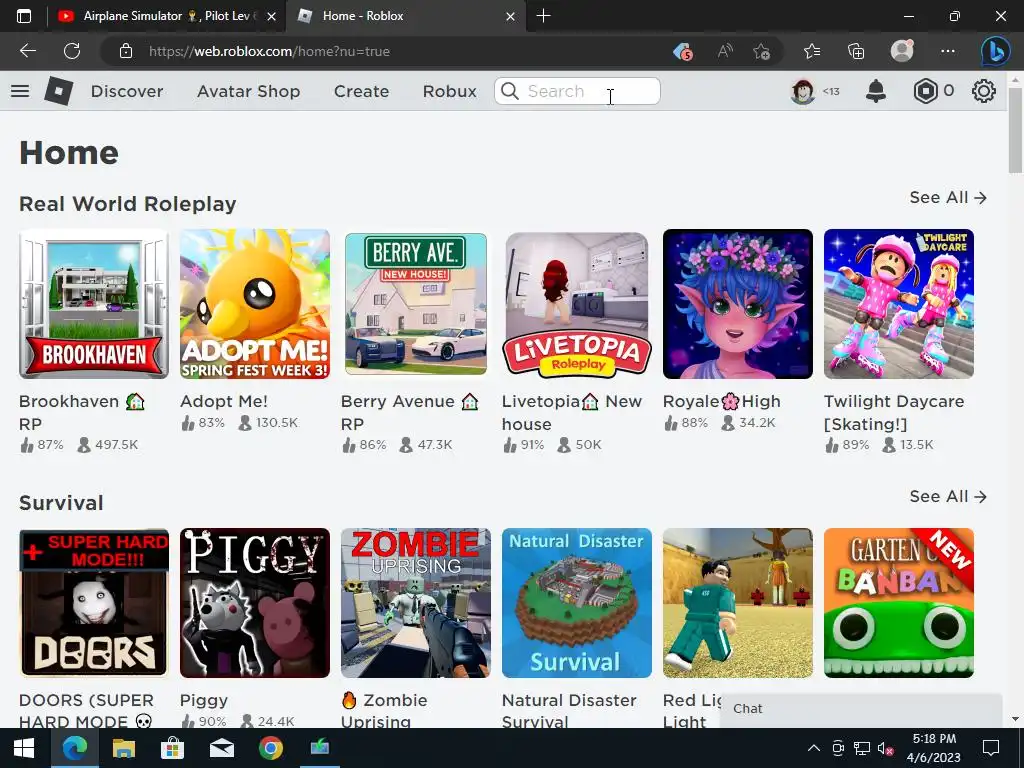Open the Adopt Me! game thumbnail

pyautogui.click(x=255, y=304)
